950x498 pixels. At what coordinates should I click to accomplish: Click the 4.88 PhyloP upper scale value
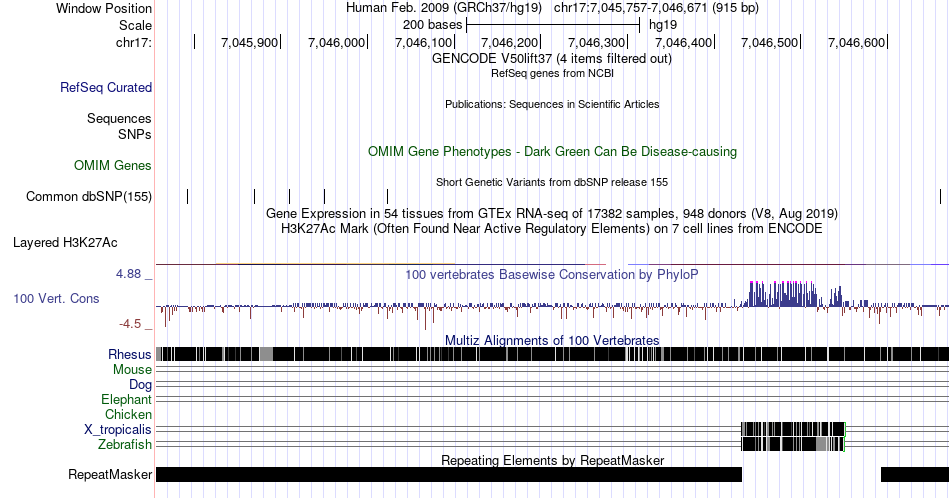coord(128,274)
